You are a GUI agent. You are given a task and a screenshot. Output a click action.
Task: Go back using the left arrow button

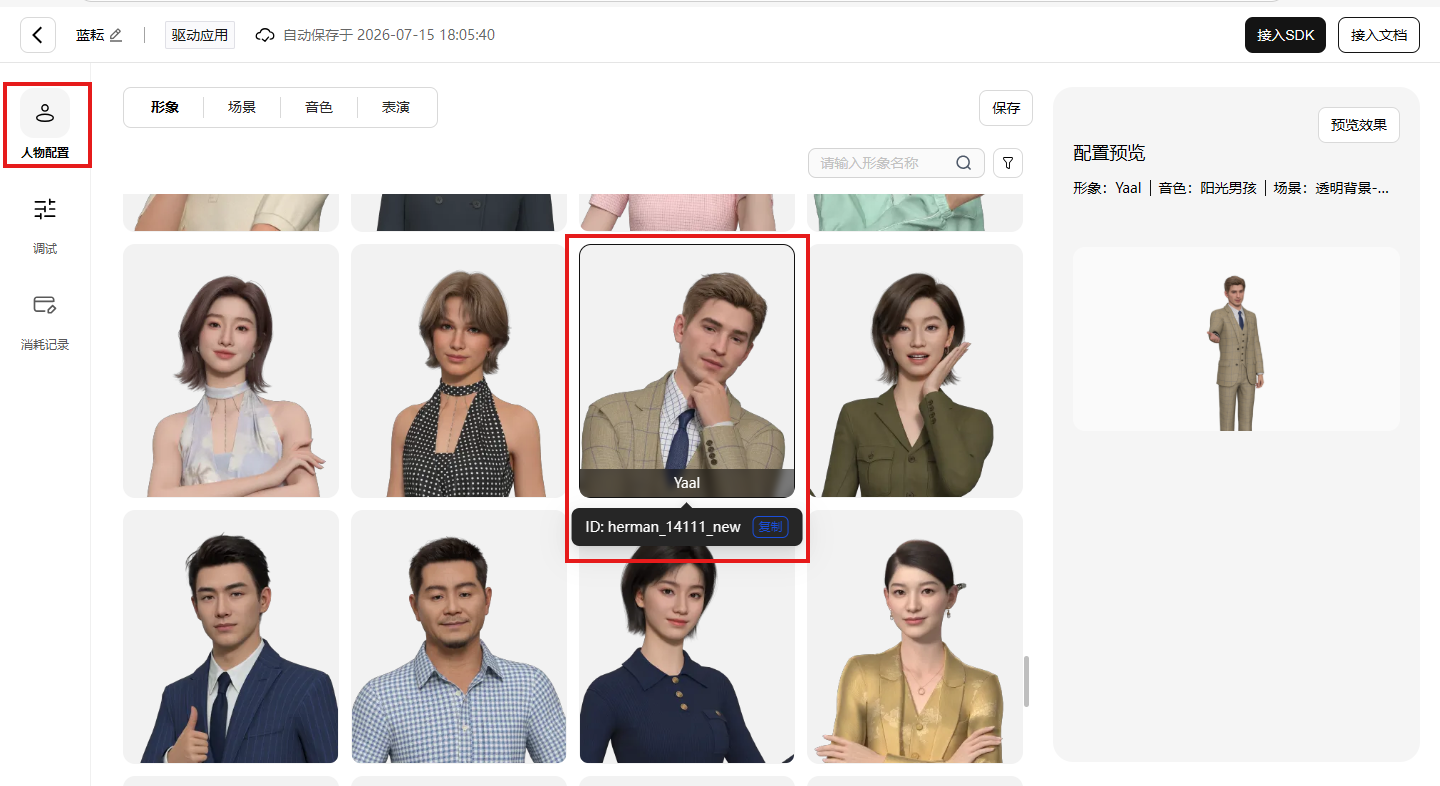(37, 35)
